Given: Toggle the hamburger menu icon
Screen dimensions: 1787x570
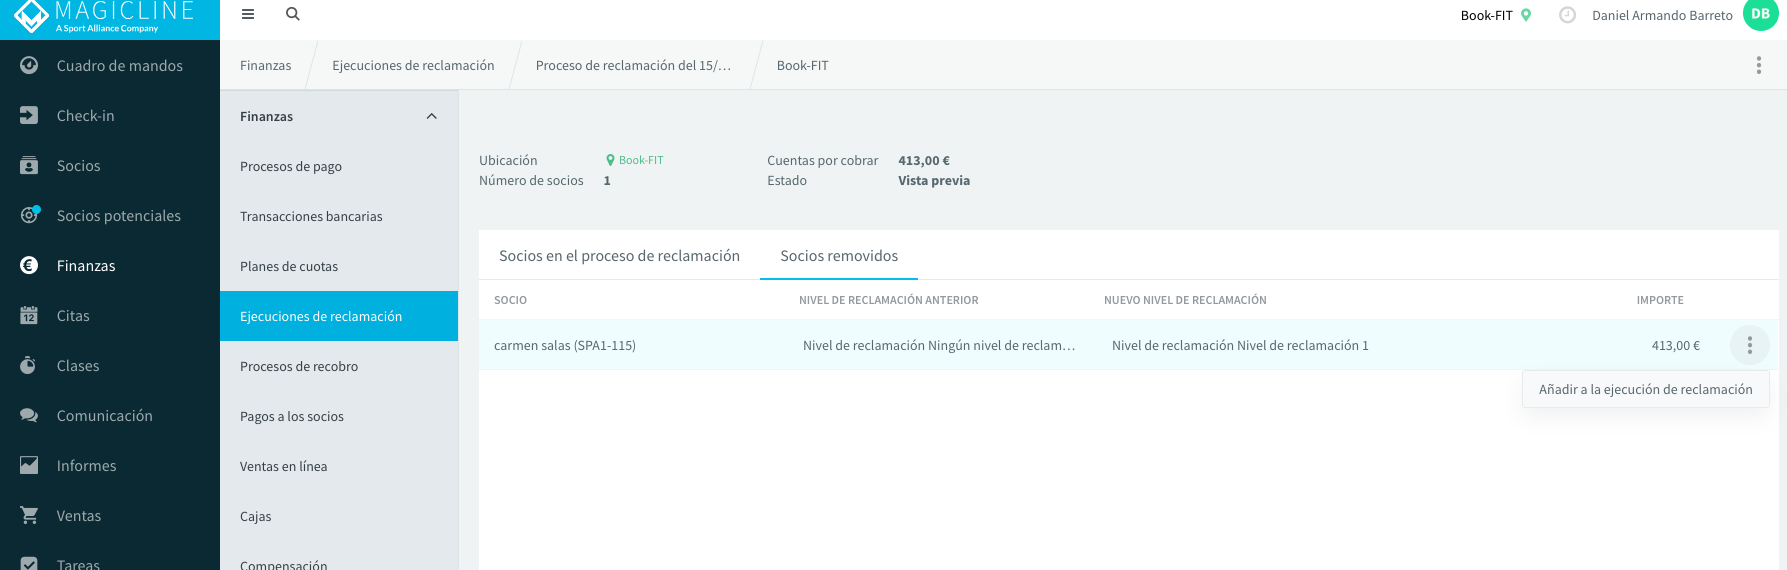Looking at the screenshot, I should (x=248, y=14).
